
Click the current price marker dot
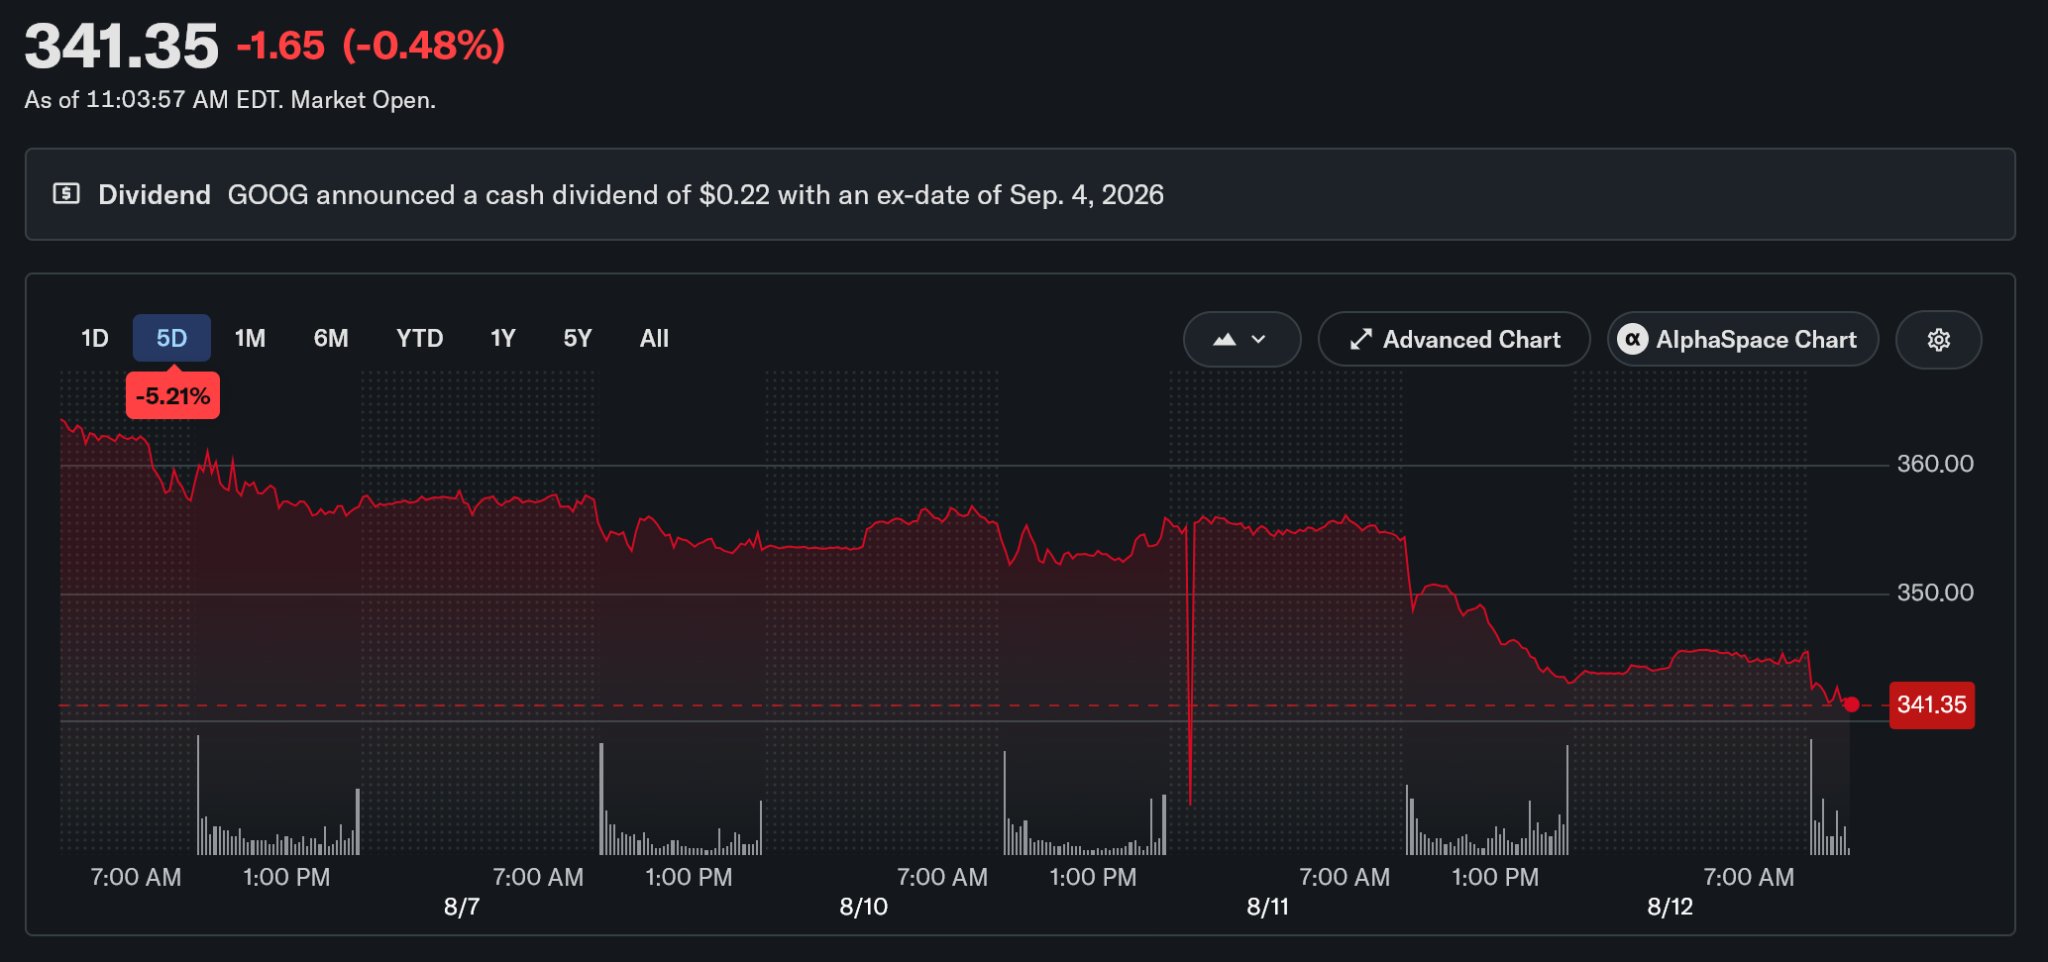(x=1852, y=705)
